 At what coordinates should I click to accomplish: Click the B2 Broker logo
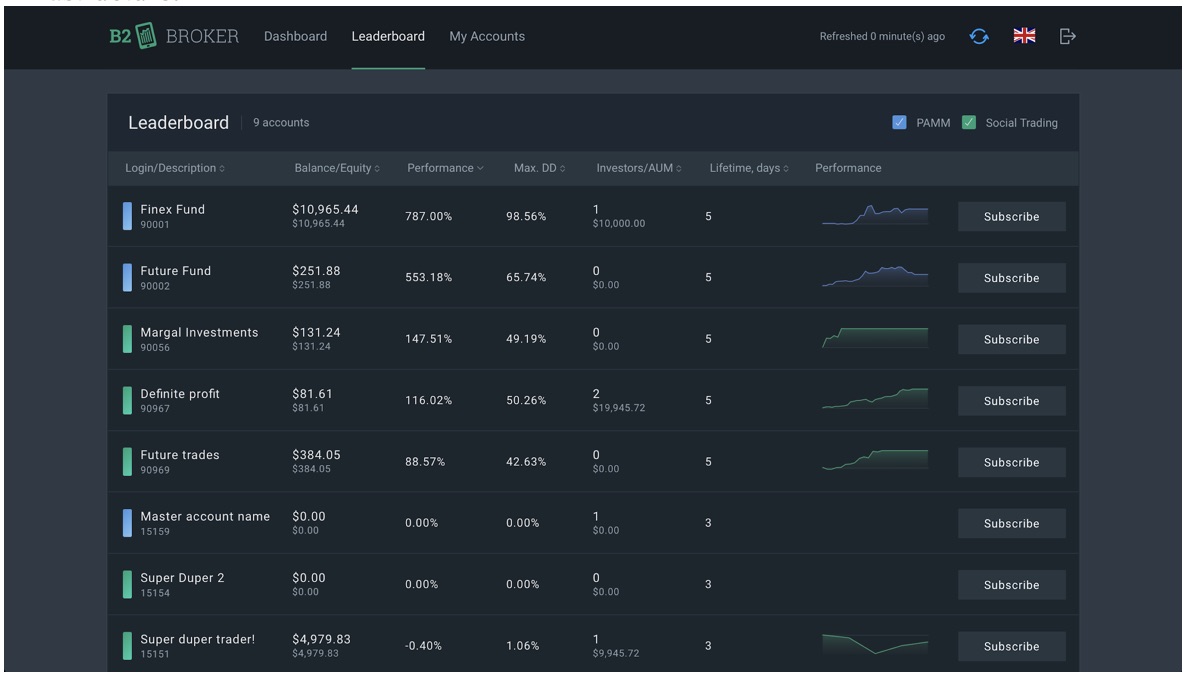174,36
